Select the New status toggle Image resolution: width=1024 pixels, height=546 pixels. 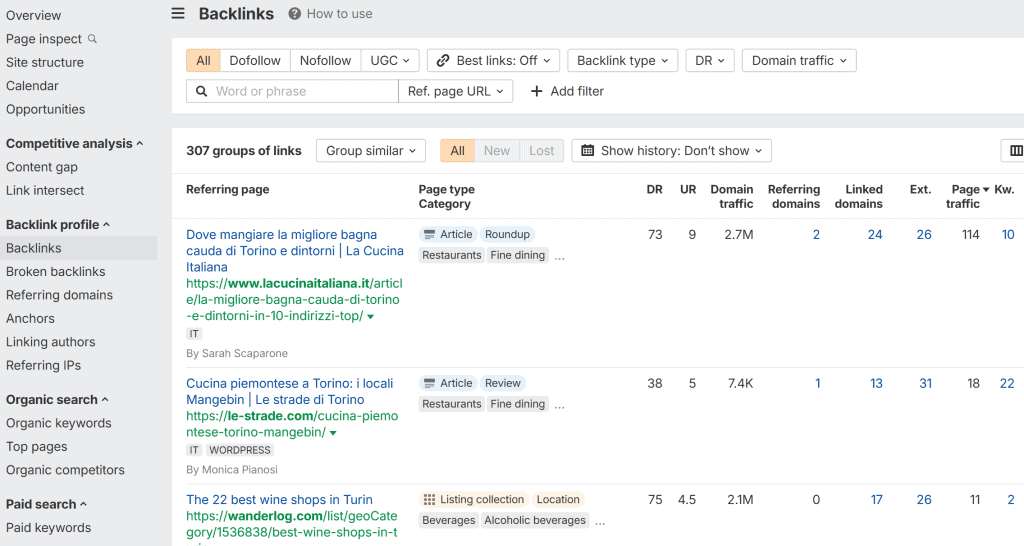point(497,151)
